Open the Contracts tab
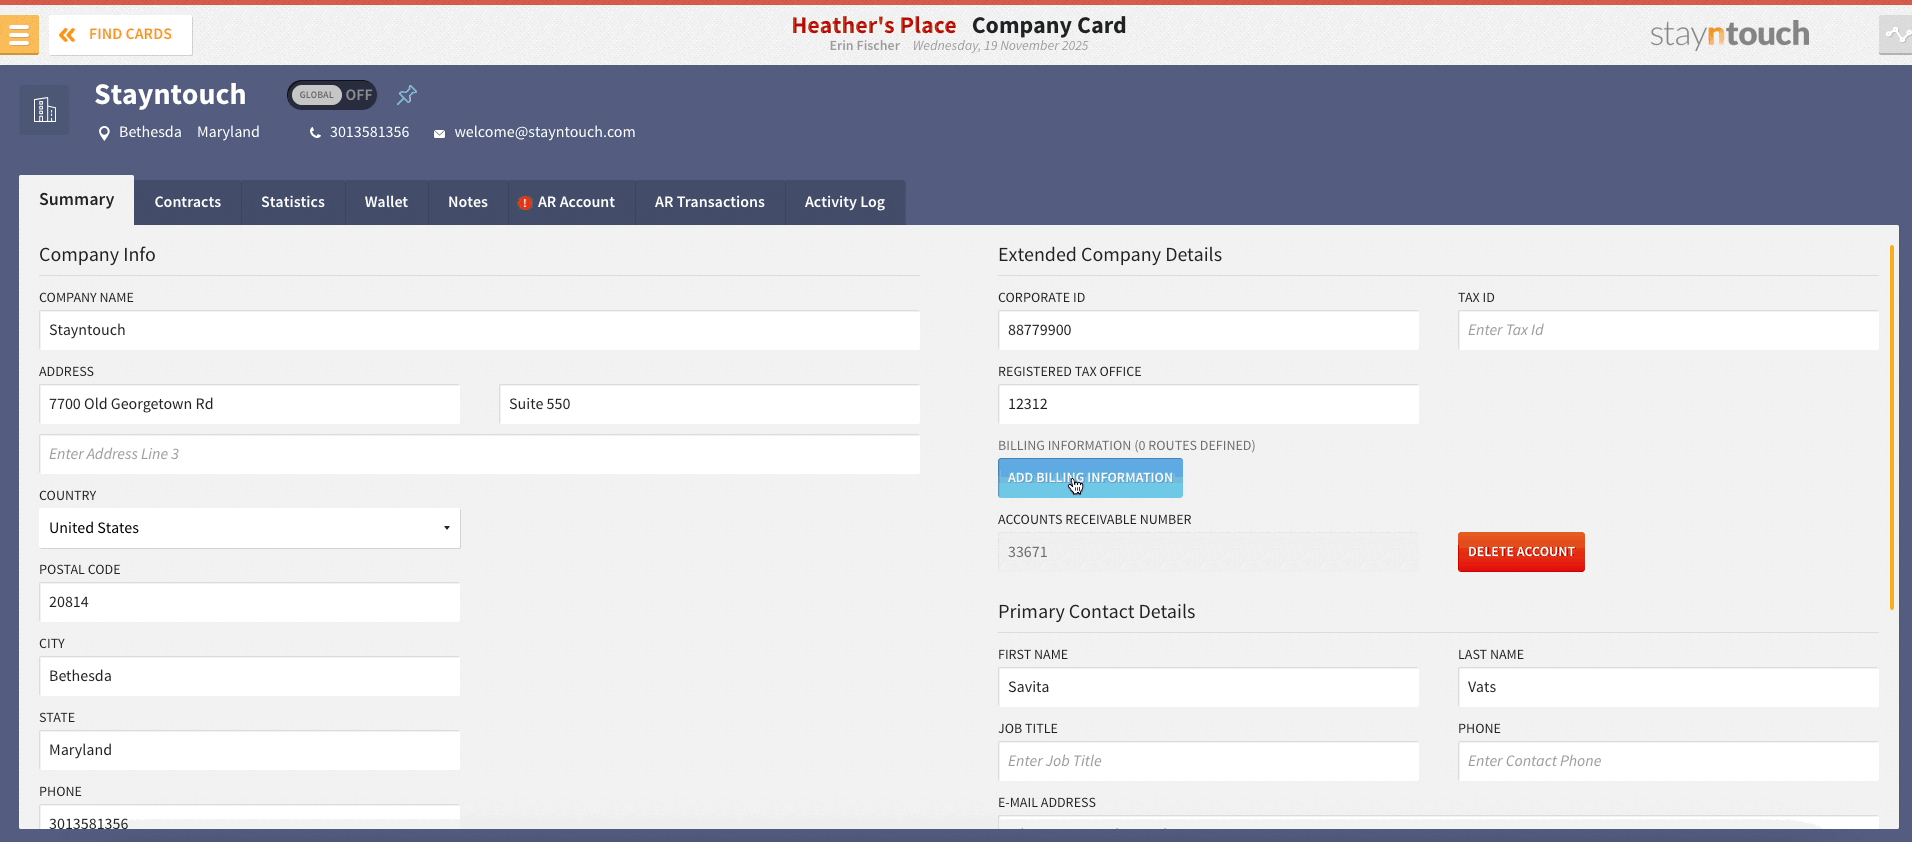1912x842 pixels. (x=188, y=202)
